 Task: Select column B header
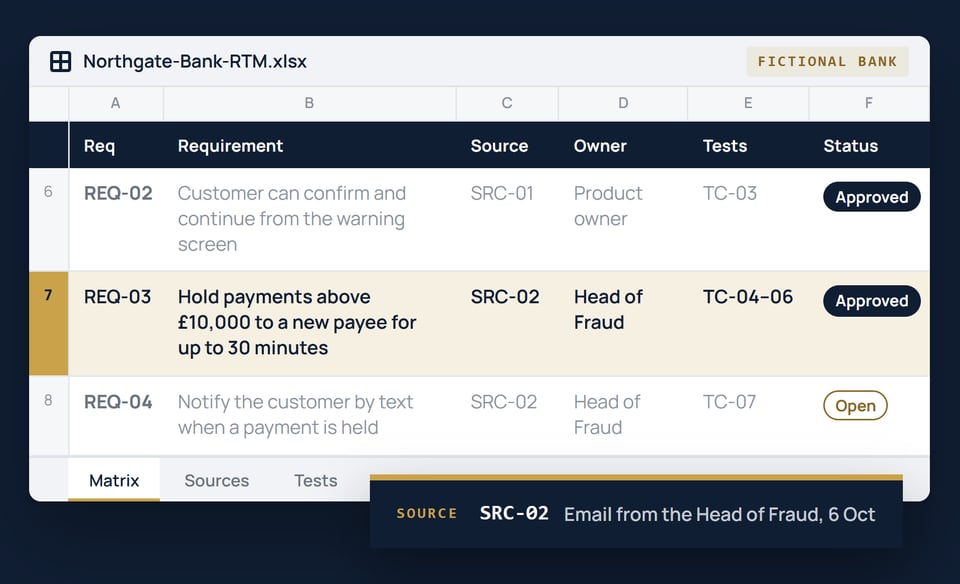coord(310,103)
